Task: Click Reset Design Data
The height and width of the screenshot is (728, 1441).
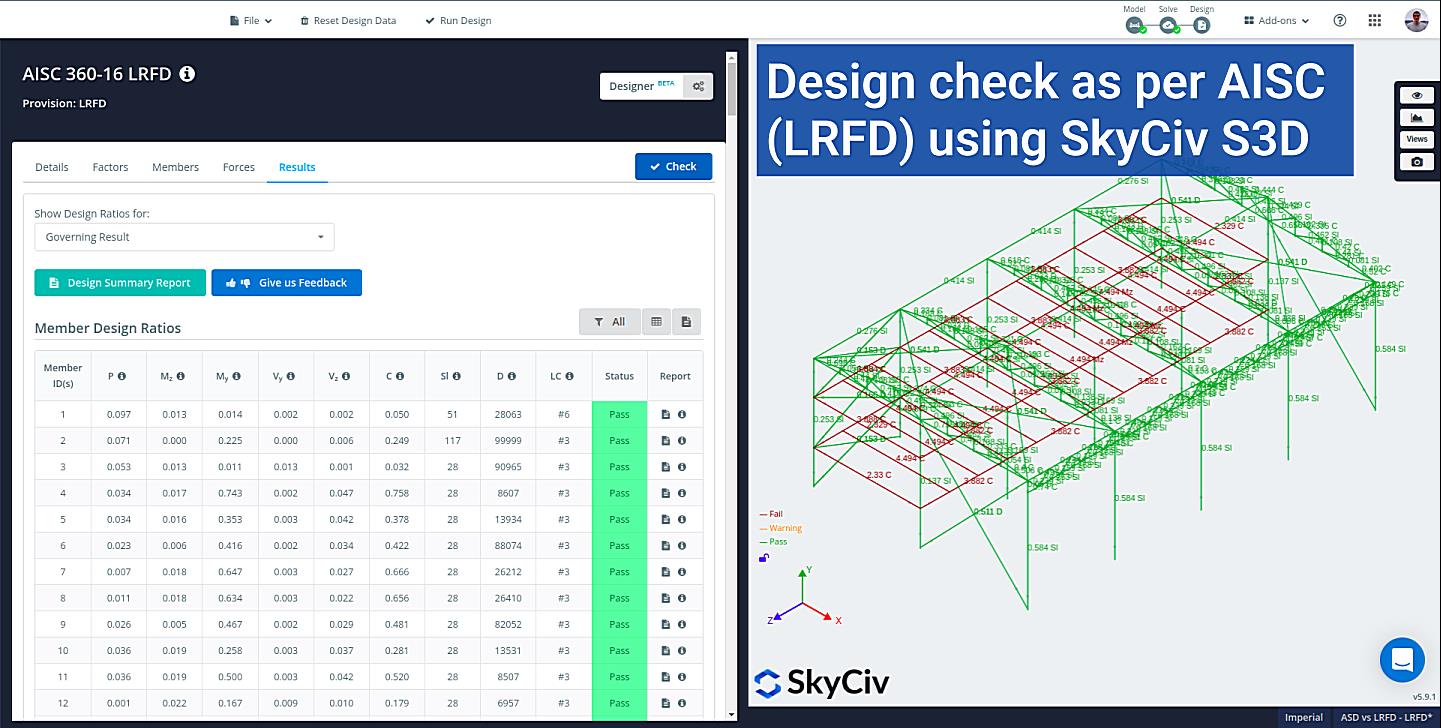Action: coord(348,20)
